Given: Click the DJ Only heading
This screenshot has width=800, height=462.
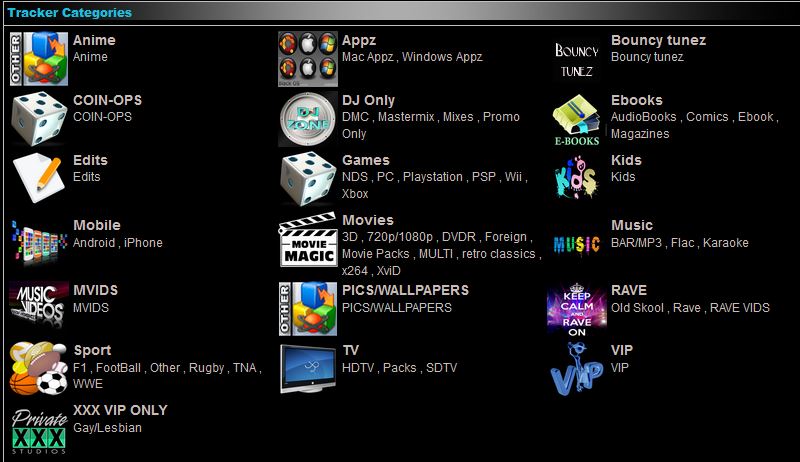Looking at the screenshot, I should click(368, 100).
